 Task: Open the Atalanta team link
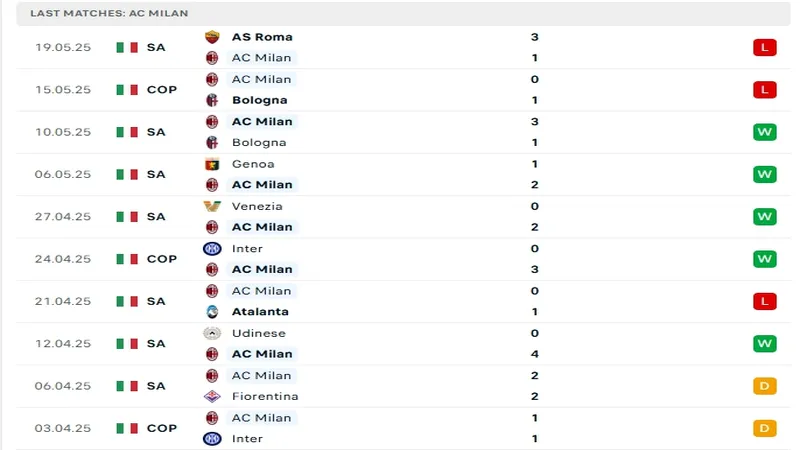(x=260, y=312)
